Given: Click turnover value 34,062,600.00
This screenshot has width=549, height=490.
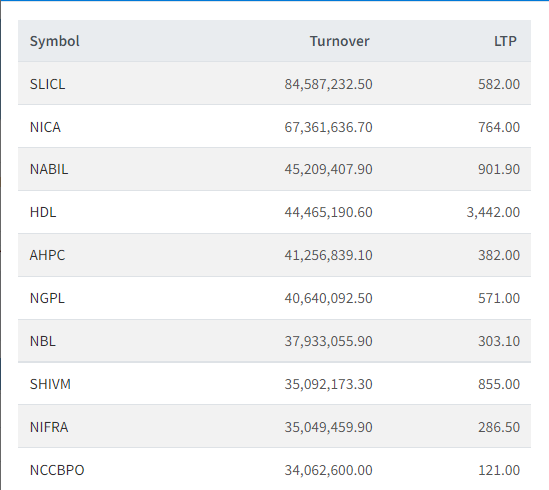Looking at the screenshot, I should click(x=328, y=470).
